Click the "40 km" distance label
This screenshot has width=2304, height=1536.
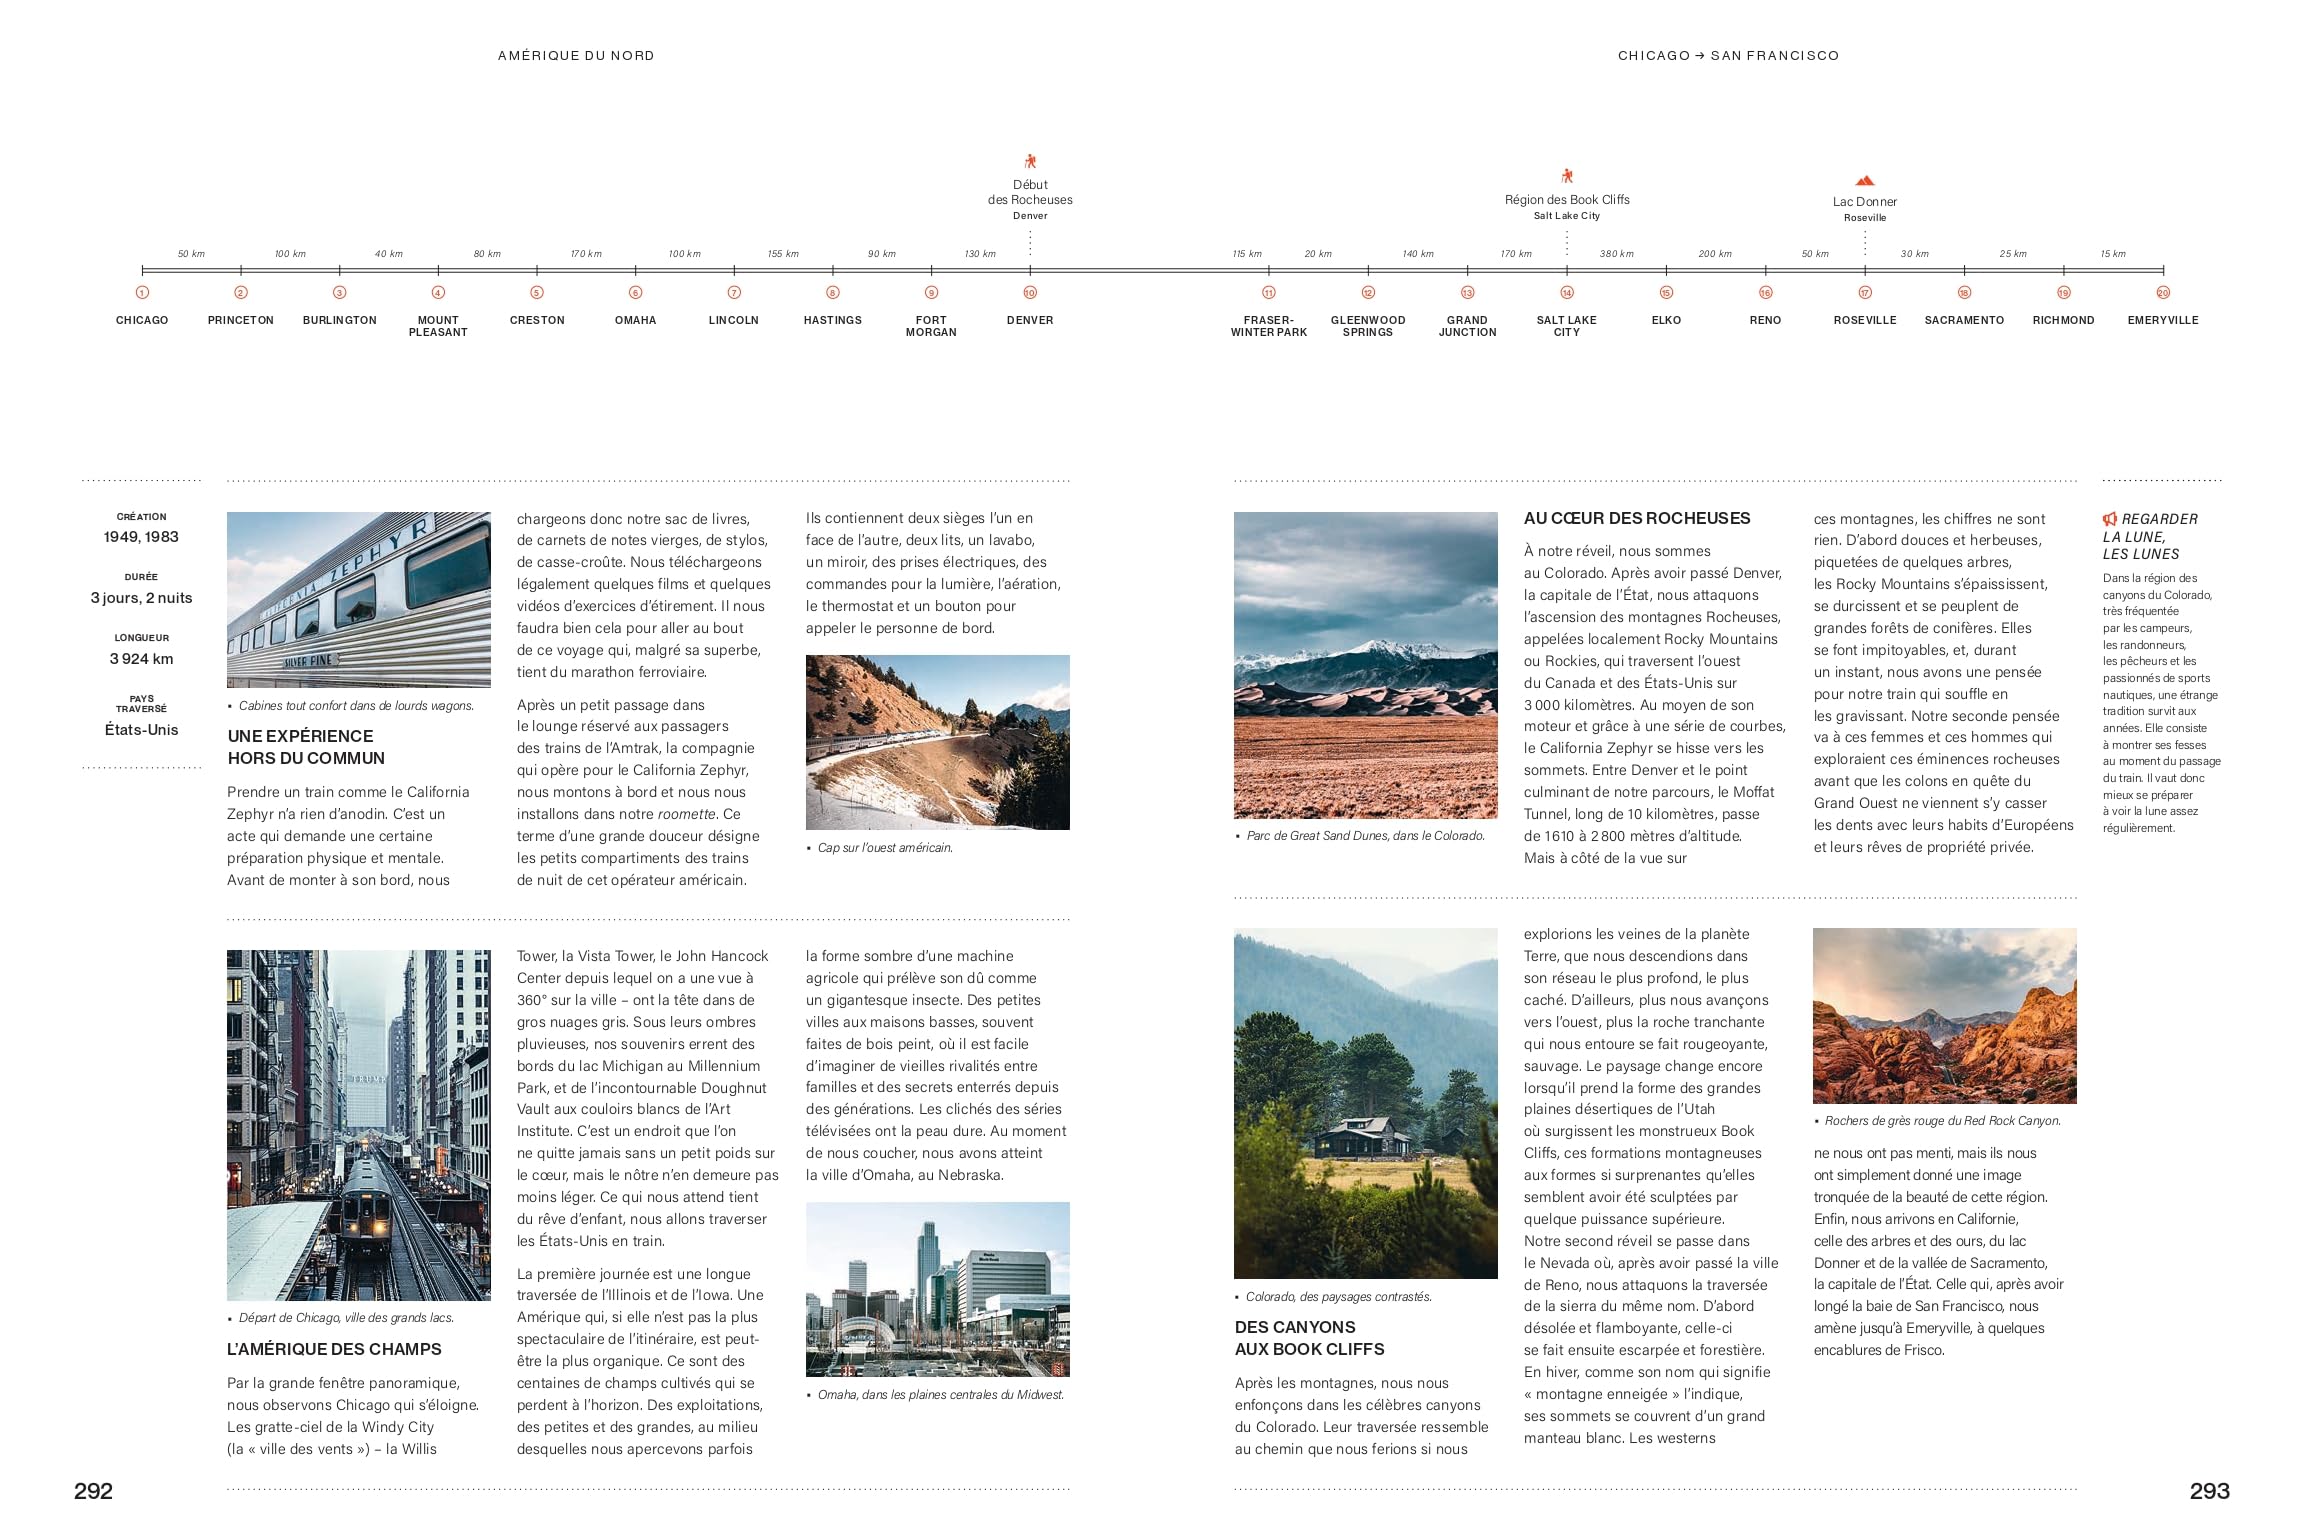[x=389, y=254]
